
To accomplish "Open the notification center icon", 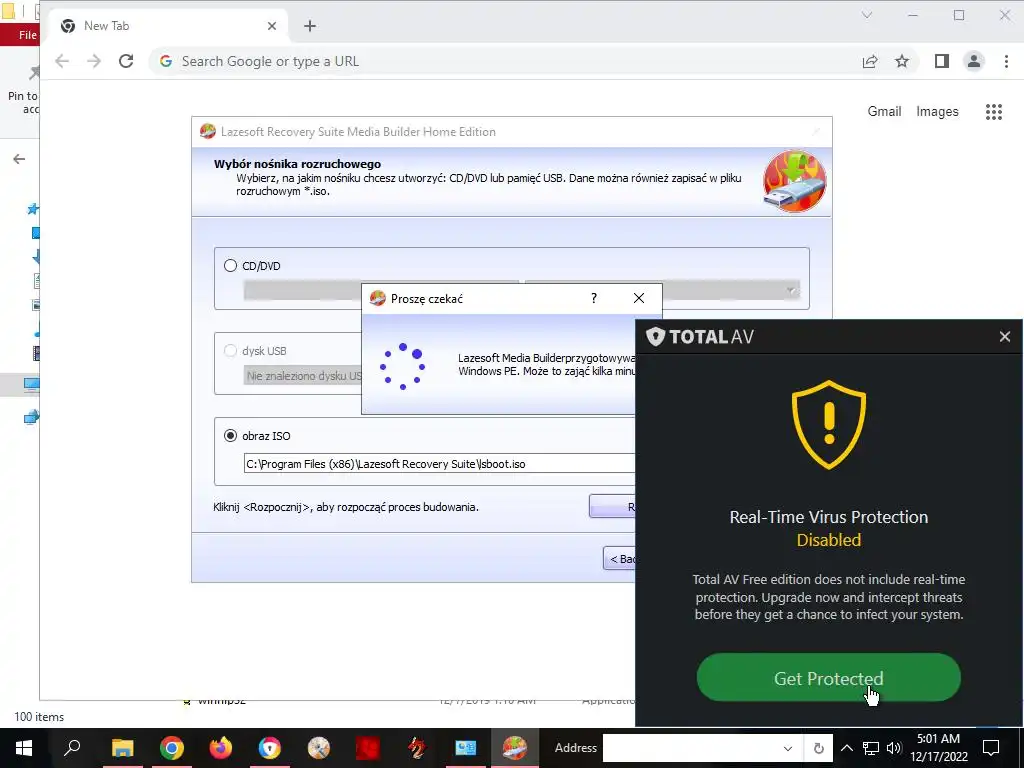I will (x=991, y=748).
